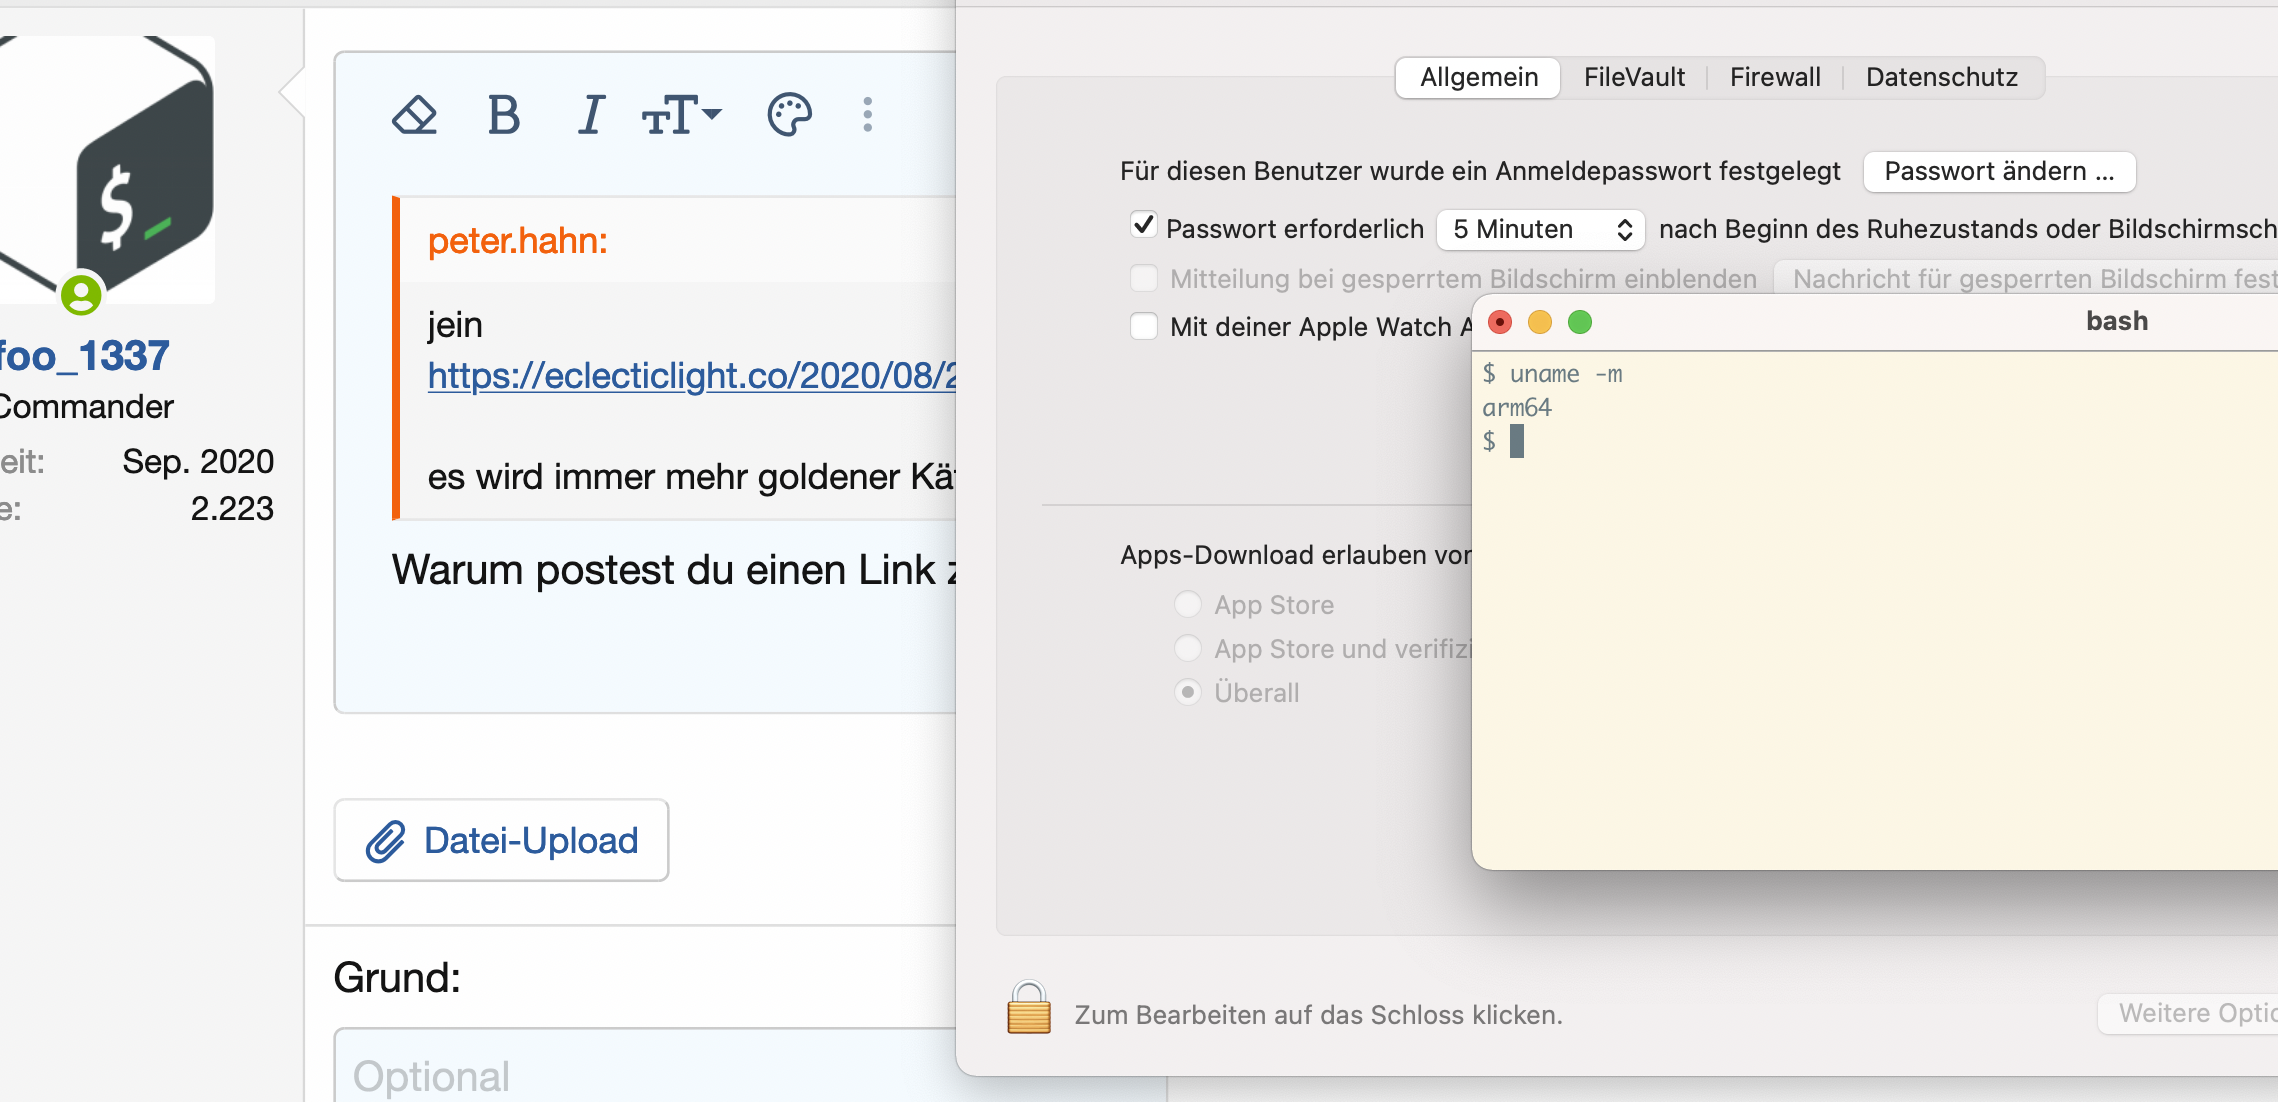Switch to the Firewall tab

point(1775,77)
